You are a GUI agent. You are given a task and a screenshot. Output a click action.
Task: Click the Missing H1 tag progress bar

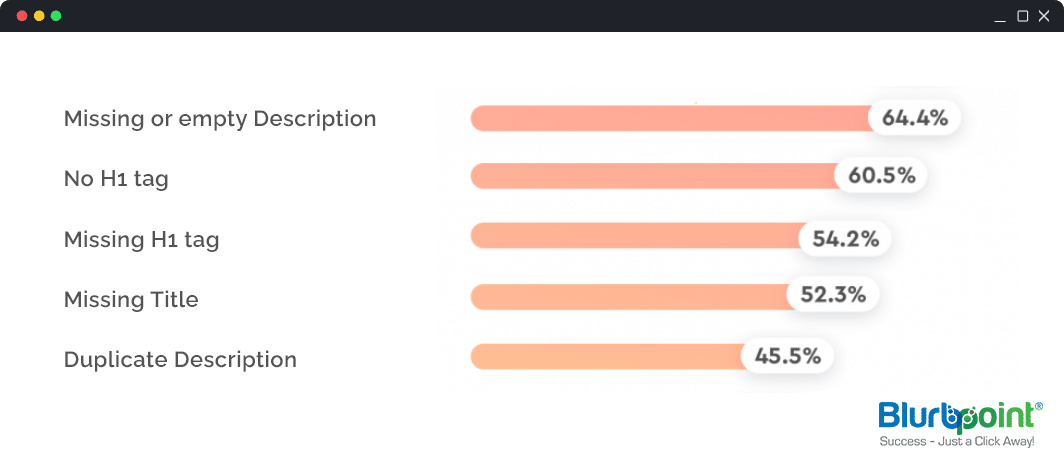(635, 237)
